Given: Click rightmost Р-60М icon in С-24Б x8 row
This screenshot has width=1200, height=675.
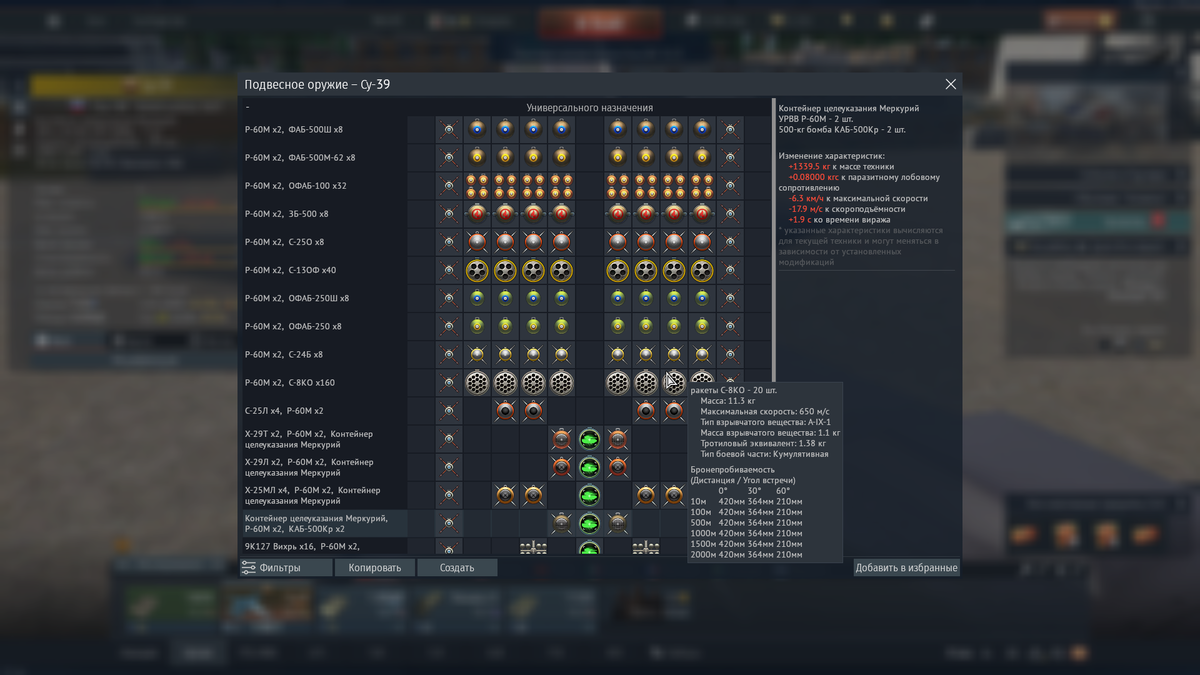Looking at the screenshot, I should [x=730, y=354].
